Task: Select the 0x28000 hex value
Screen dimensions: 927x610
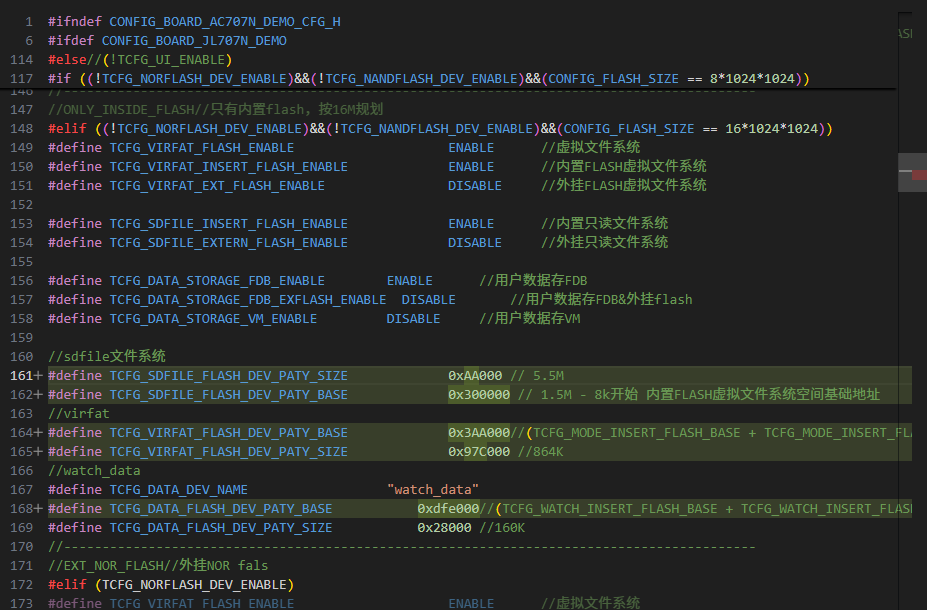Action: point(444,527)
